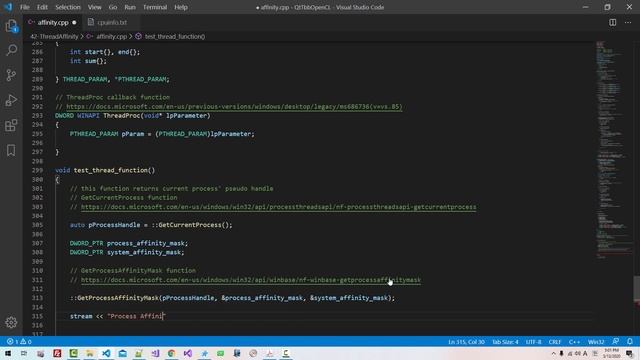Open Windows Action Center notifications
The image size is (640, 360).
pyautogui.click(x=629, y=353)
